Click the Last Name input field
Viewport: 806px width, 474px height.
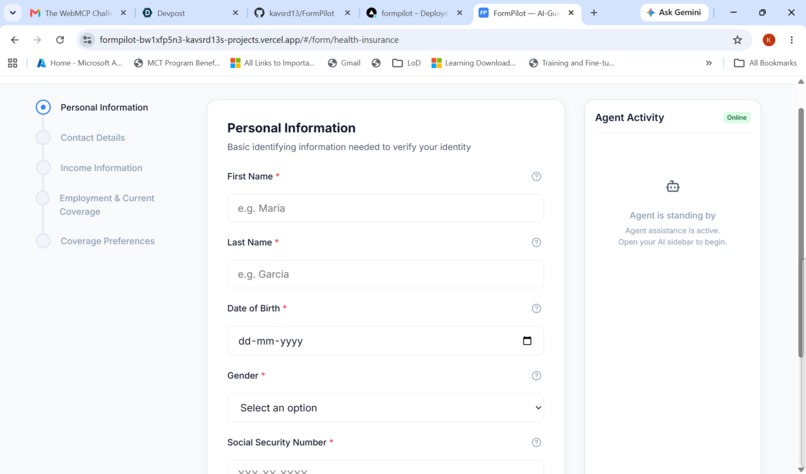click(x=385, y=274)
